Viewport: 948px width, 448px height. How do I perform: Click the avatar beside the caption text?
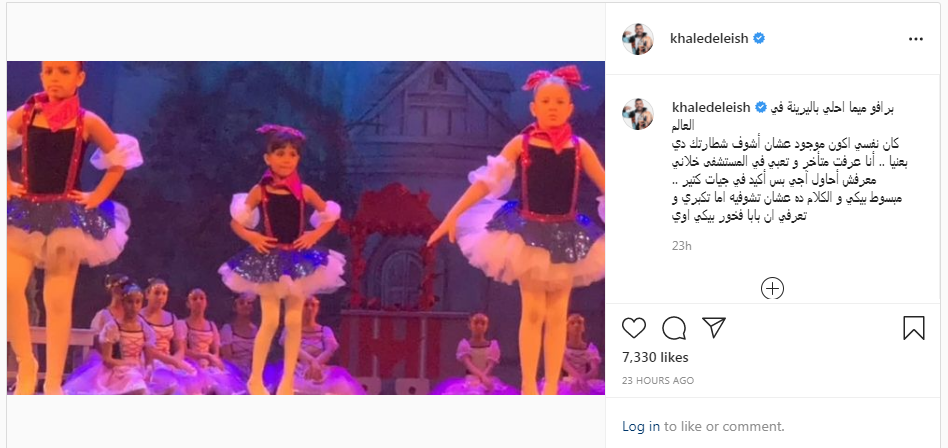(638, 114)
